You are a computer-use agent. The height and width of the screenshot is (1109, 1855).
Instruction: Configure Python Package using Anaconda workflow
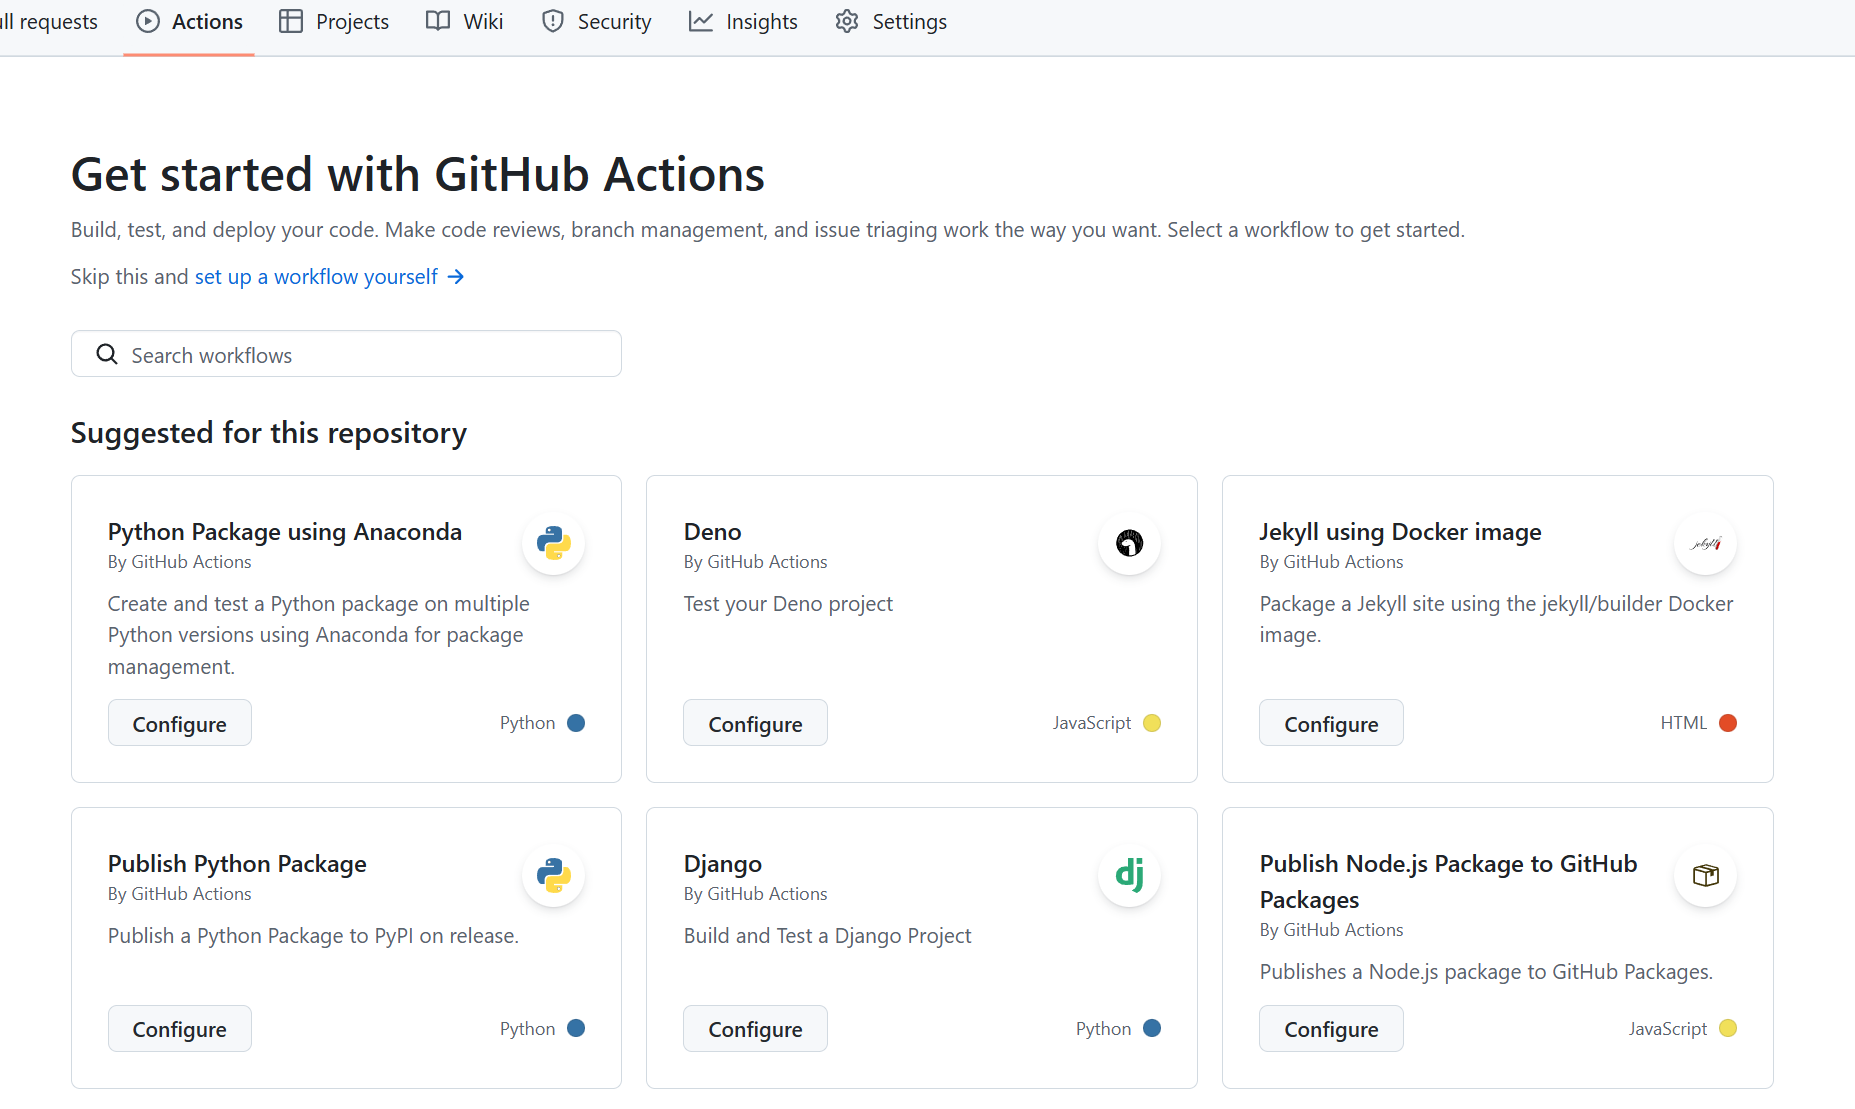(180, 723)
